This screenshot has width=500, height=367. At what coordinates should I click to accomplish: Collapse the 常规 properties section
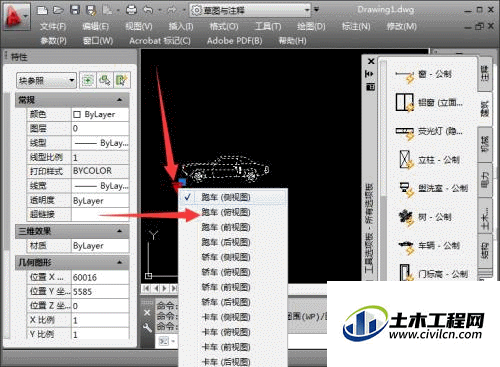pos(119,100)
